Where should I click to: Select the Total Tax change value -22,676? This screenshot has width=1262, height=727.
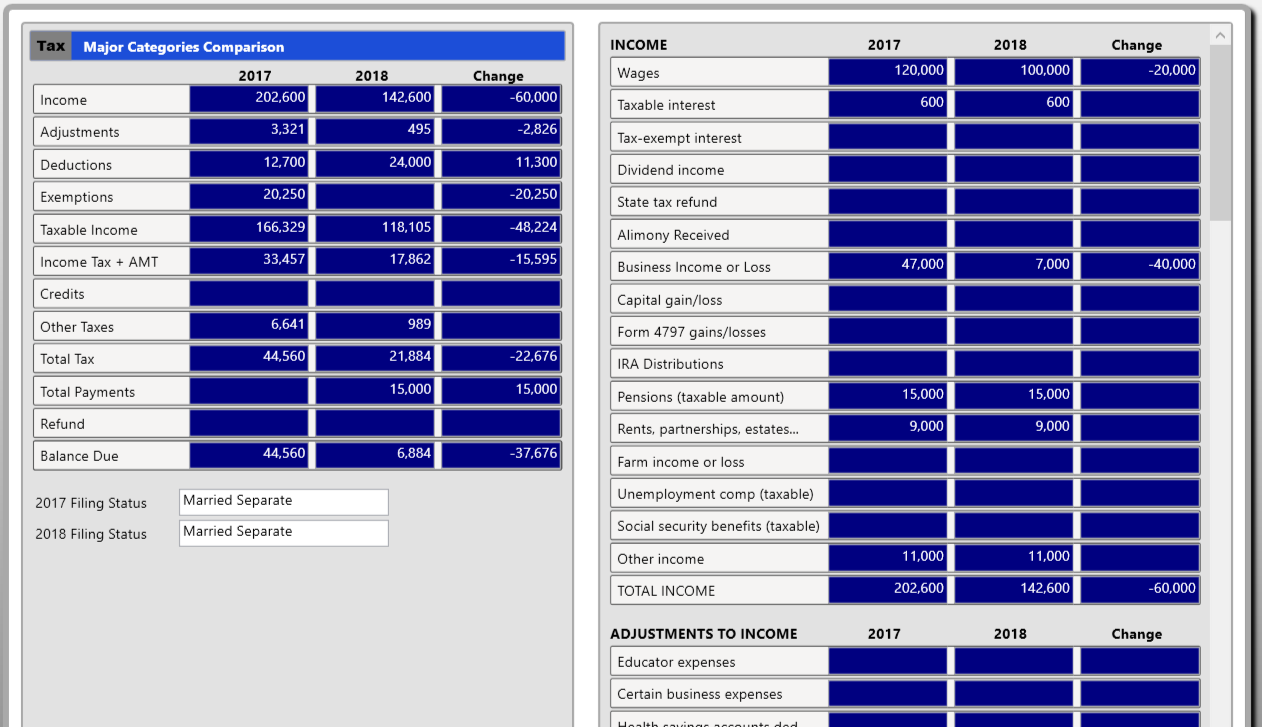pos(501,358)
